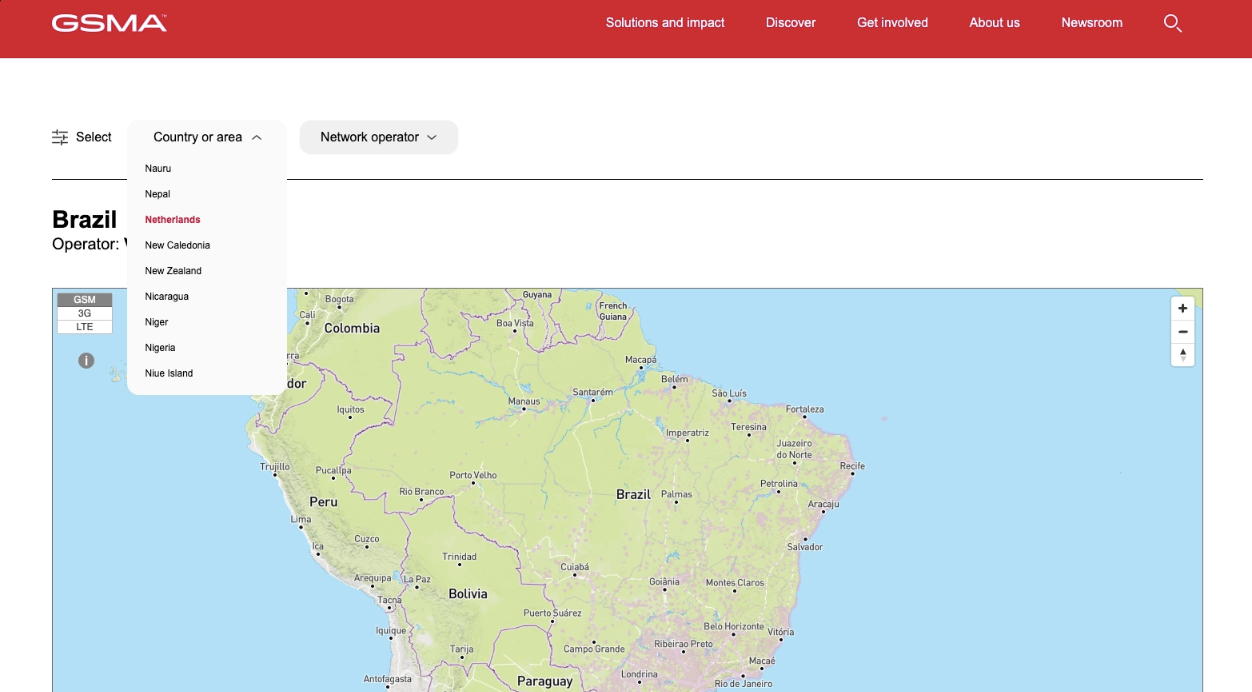Choose Nicaragua in the dropdown

pos(166,296)
